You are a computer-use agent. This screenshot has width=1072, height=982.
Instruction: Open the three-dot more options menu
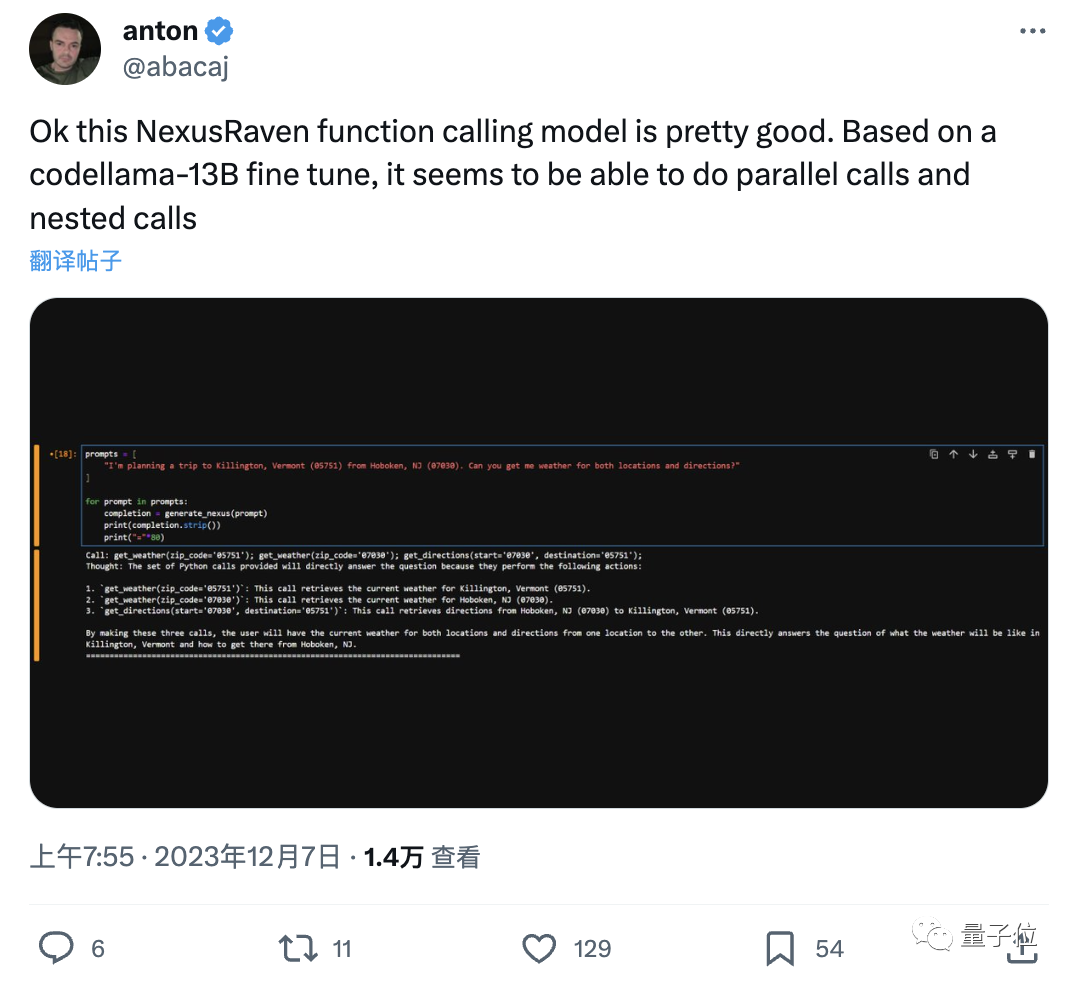coord(1032,32)
